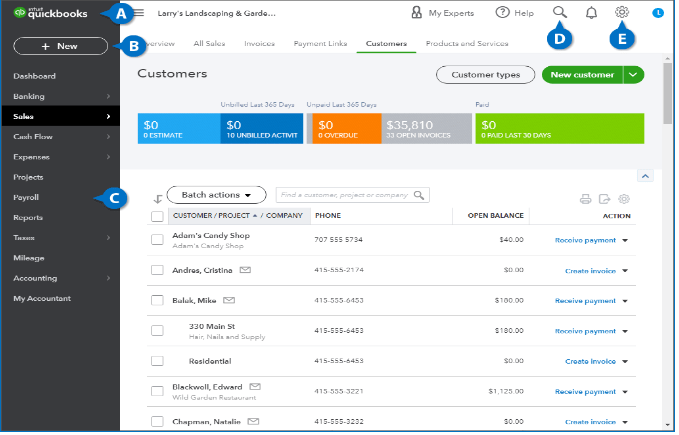Viewport: 679px width, 435px height.
Task: Click magnifier icon in customer search box
Action: (x=421, y=196)
